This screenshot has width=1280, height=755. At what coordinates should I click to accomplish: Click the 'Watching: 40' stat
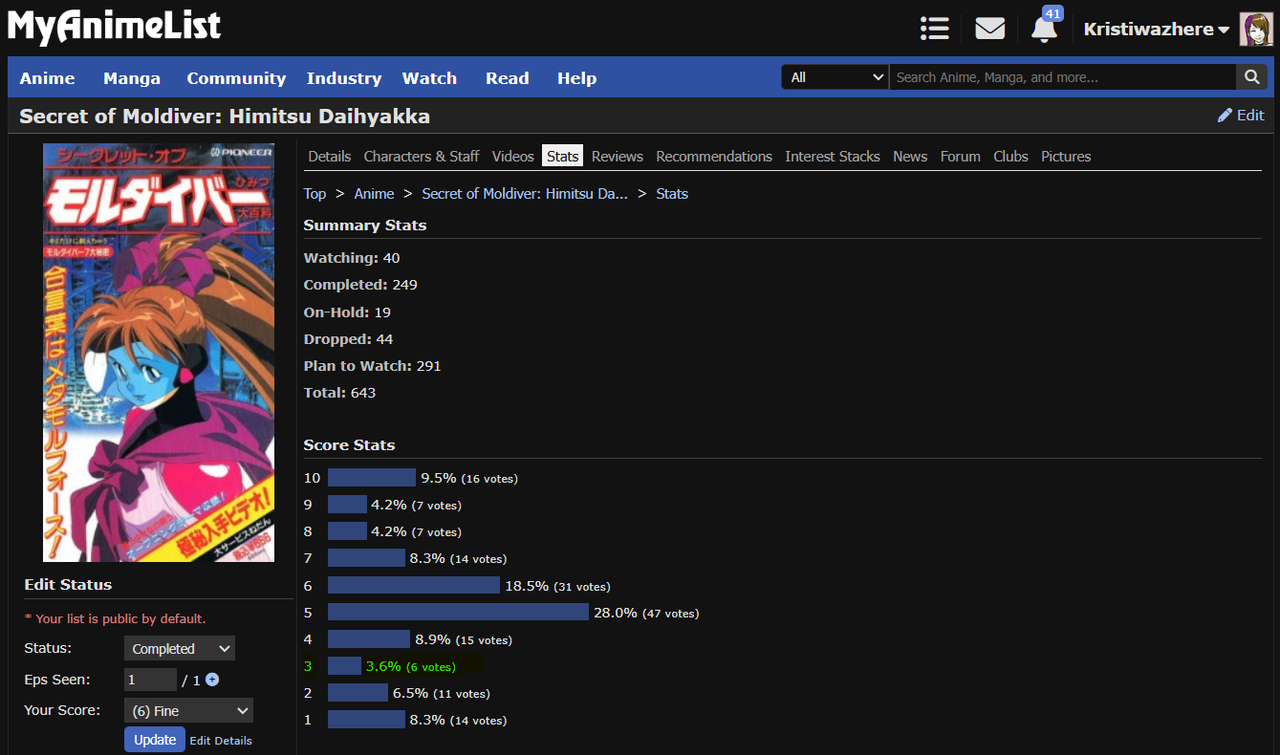pyautogui.click(x=352, y=258)
